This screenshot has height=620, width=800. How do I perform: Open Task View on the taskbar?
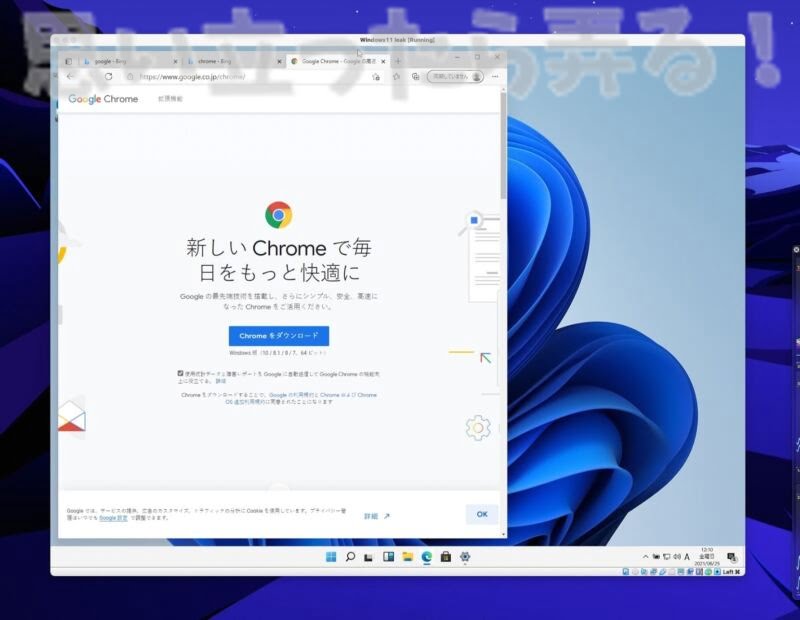coord(368,557)
